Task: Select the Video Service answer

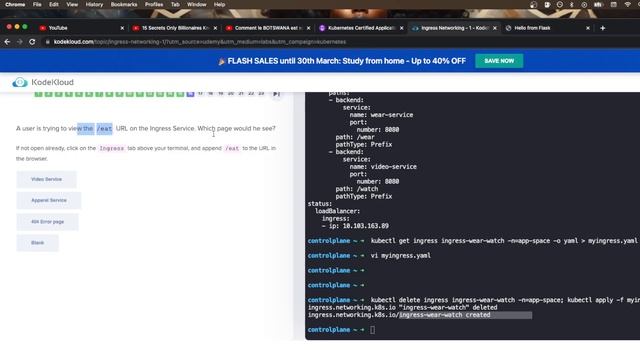Action: [46, 179]
